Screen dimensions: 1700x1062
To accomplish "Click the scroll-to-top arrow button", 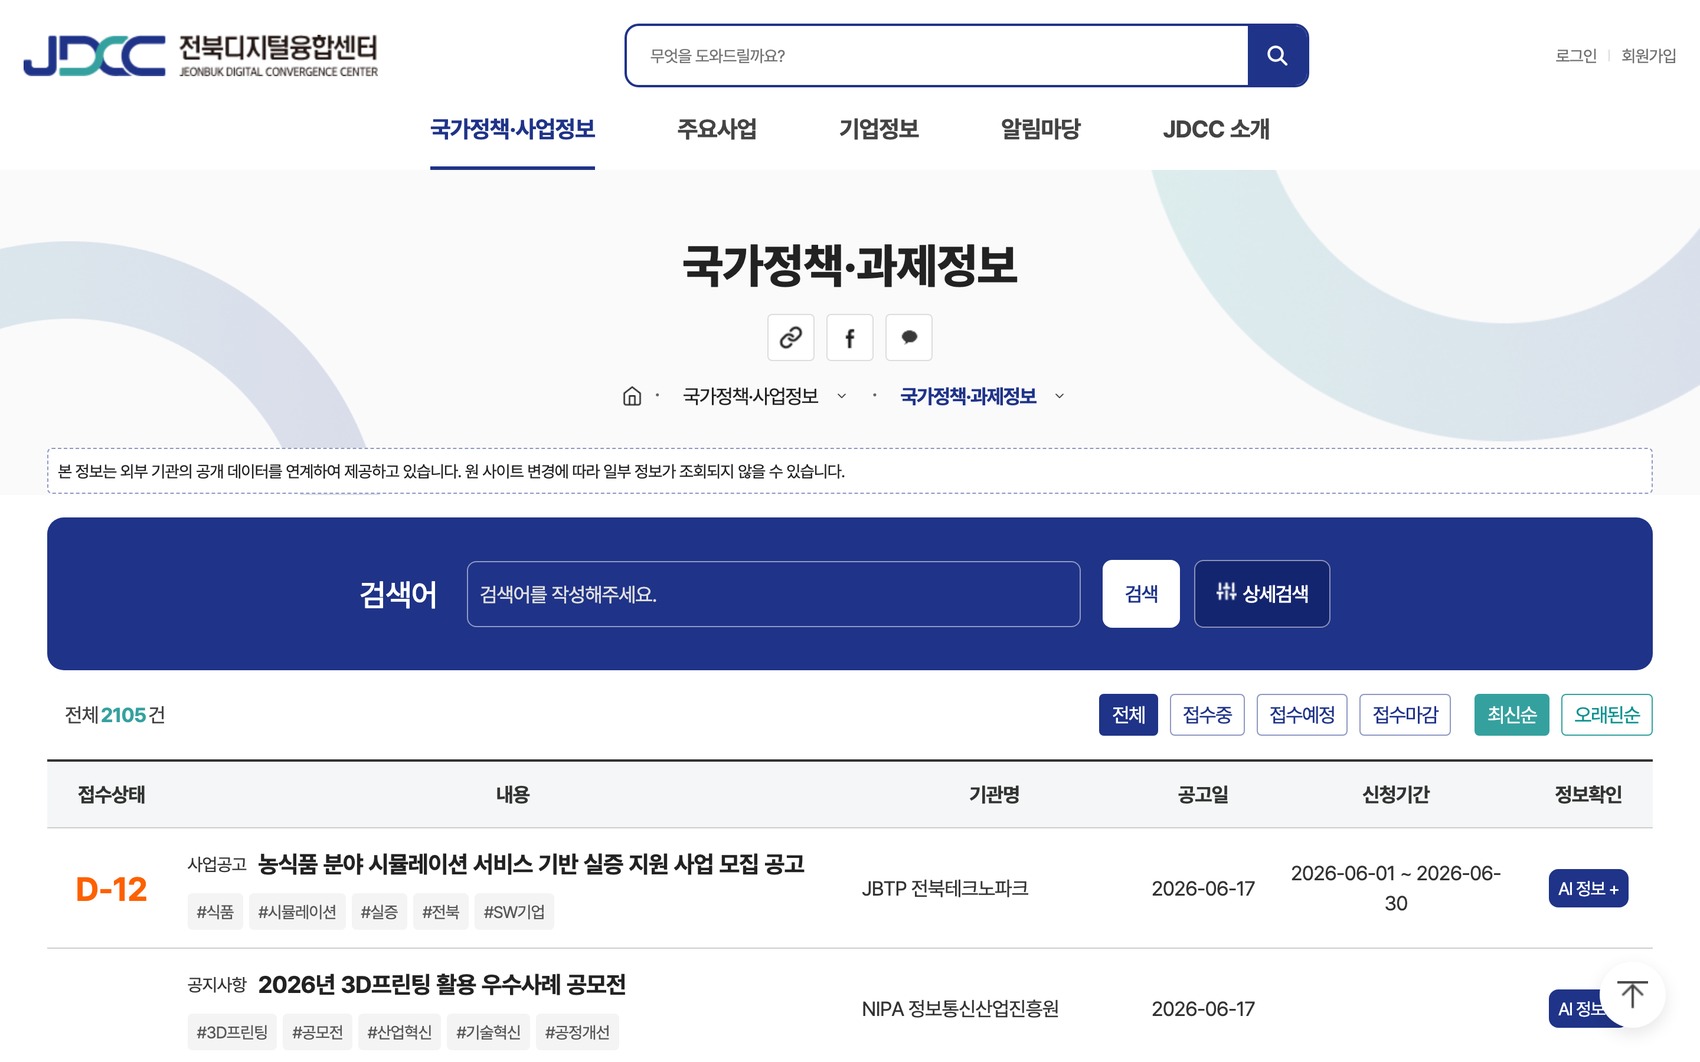I will click(x=1632, y=994).
